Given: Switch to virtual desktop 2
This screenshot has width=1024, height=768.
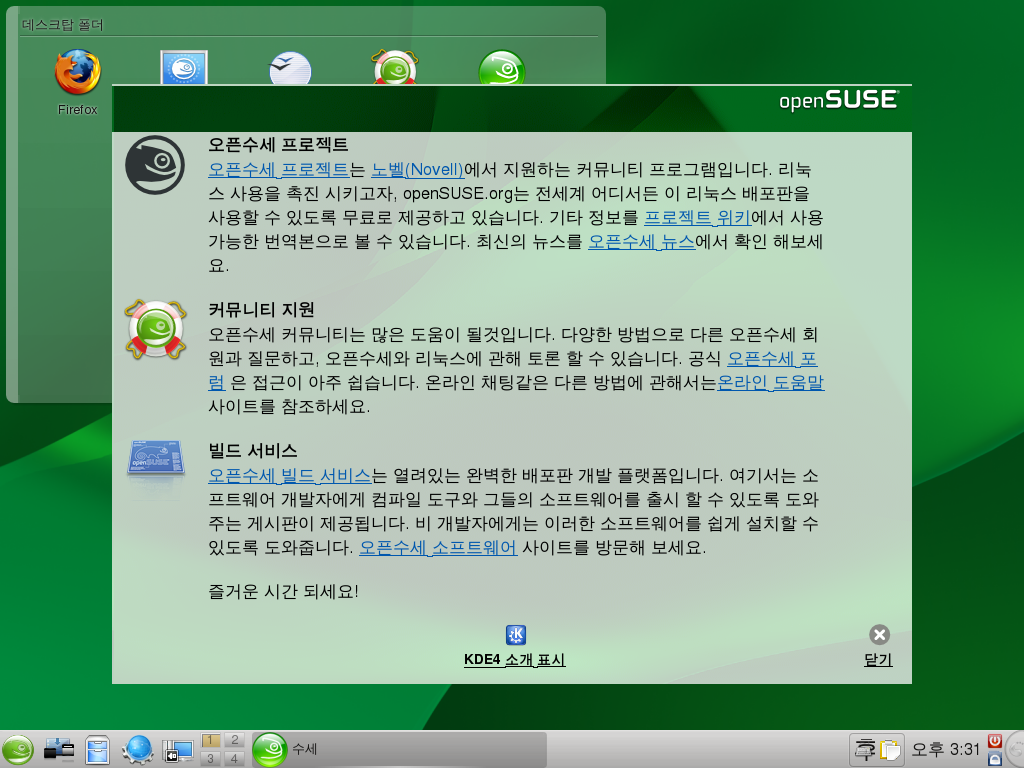Looking at the screenshot, I should (234, 740).
